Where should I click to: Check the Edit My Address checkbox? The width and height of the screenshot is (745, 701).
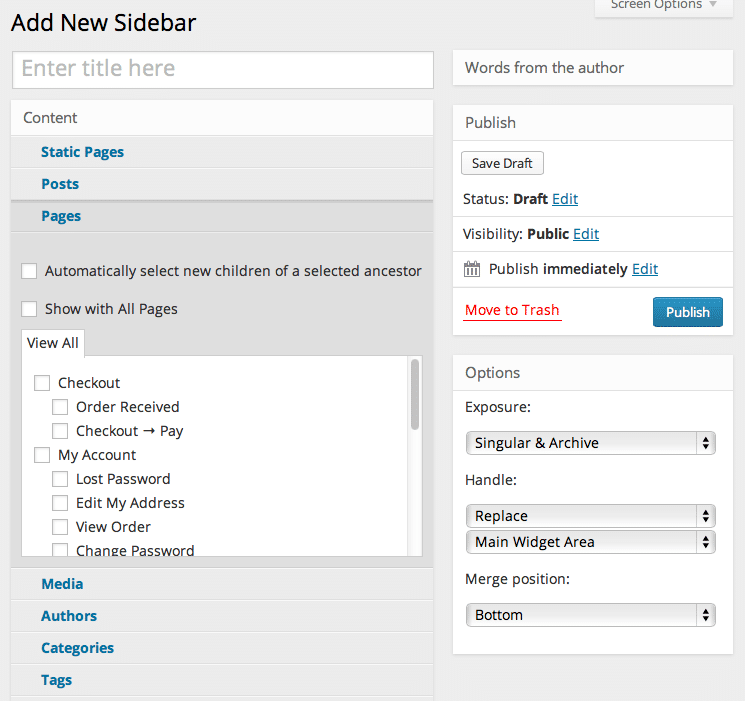[x=60, y=503]
